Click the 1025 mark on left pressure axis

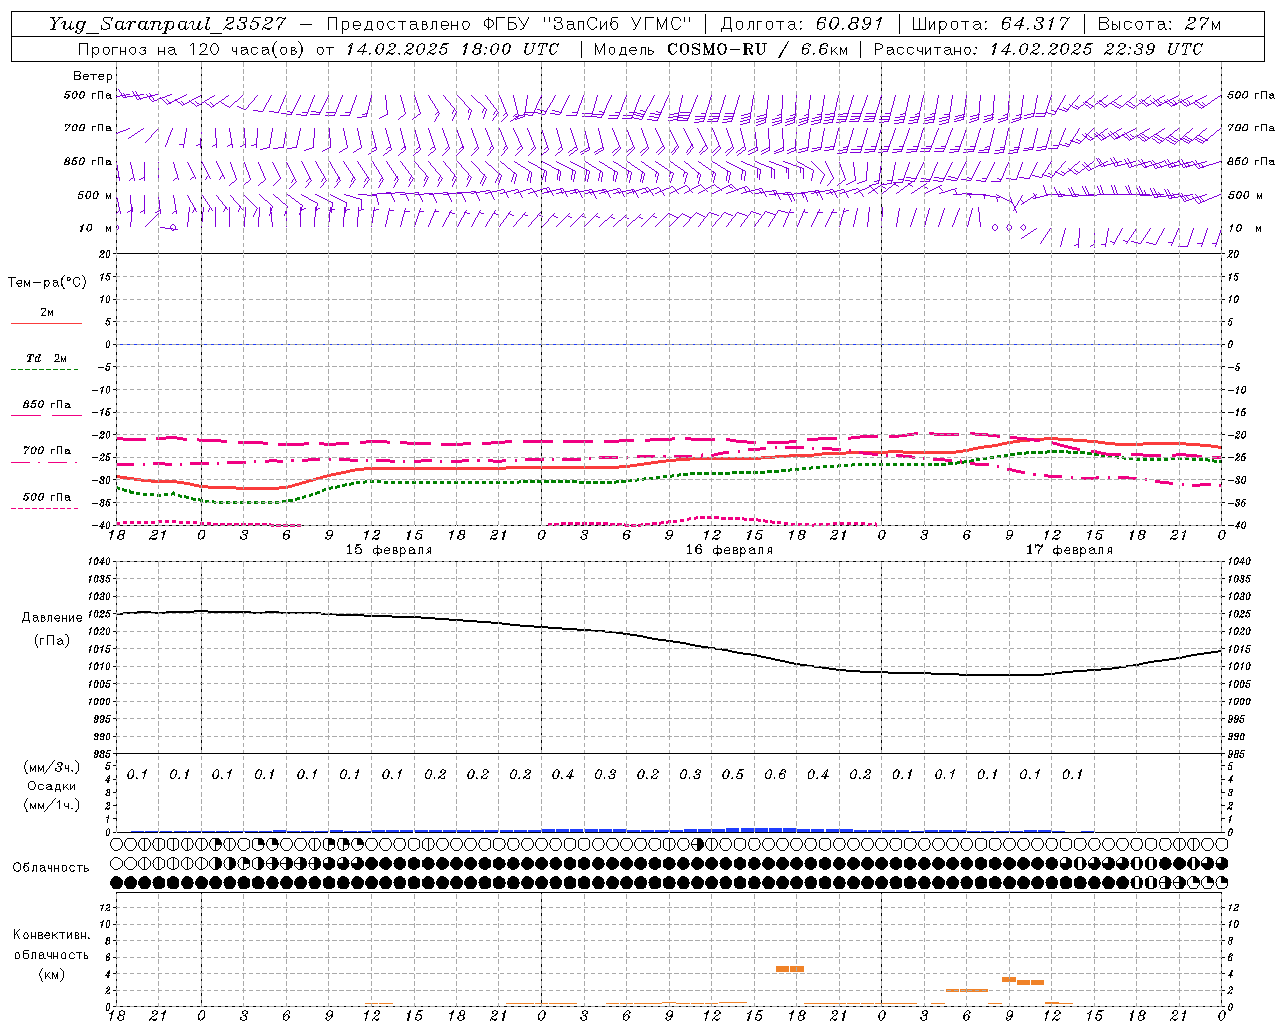pyautogui.click(x=97, y=614)
